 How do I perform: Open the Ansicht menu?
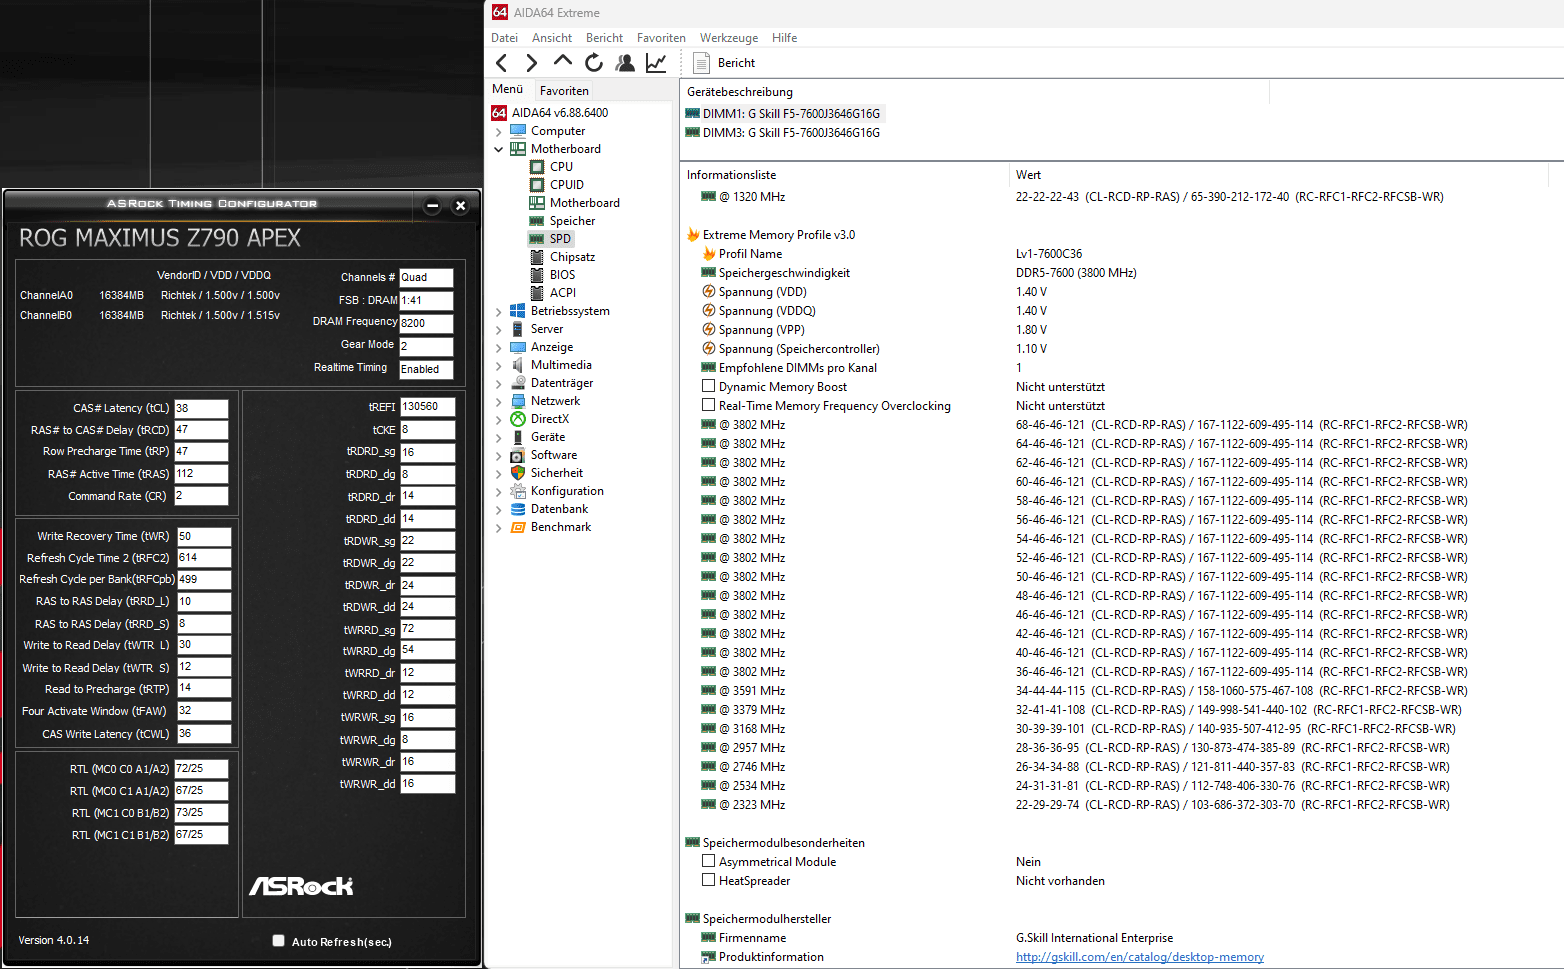click(x=552, y=38)
